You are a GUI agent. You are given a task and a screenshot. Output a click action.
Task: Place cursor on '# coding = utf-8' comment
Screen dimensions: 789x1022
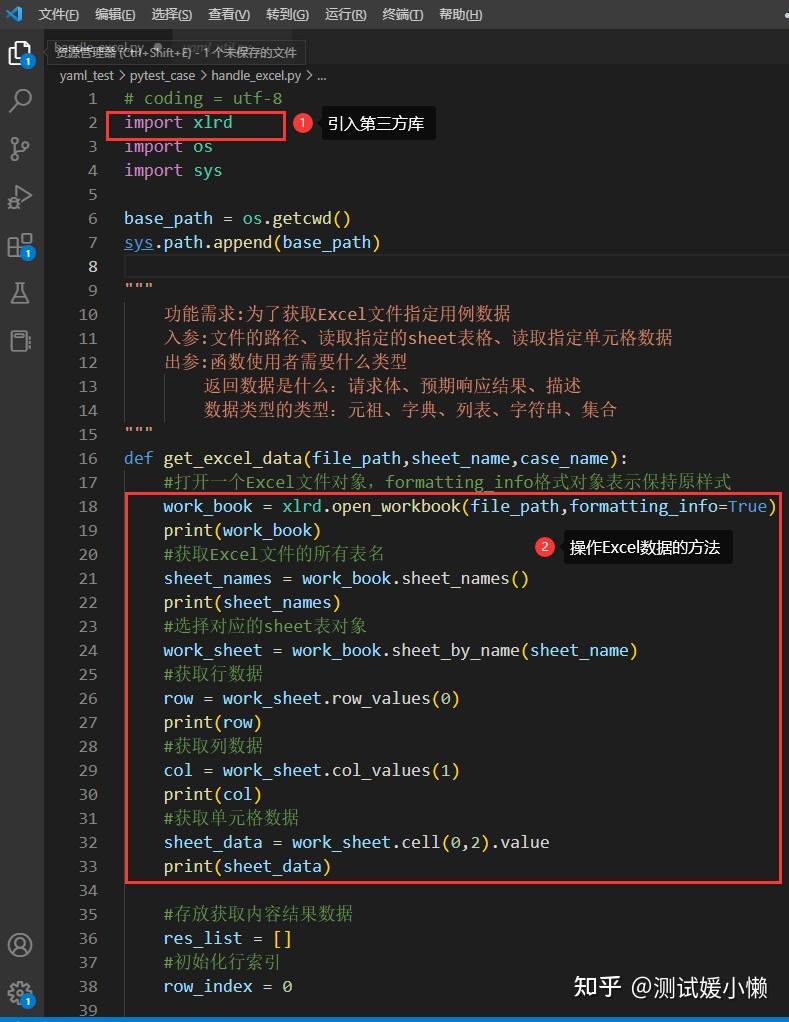pyautogui.click(x=203, y=98)
